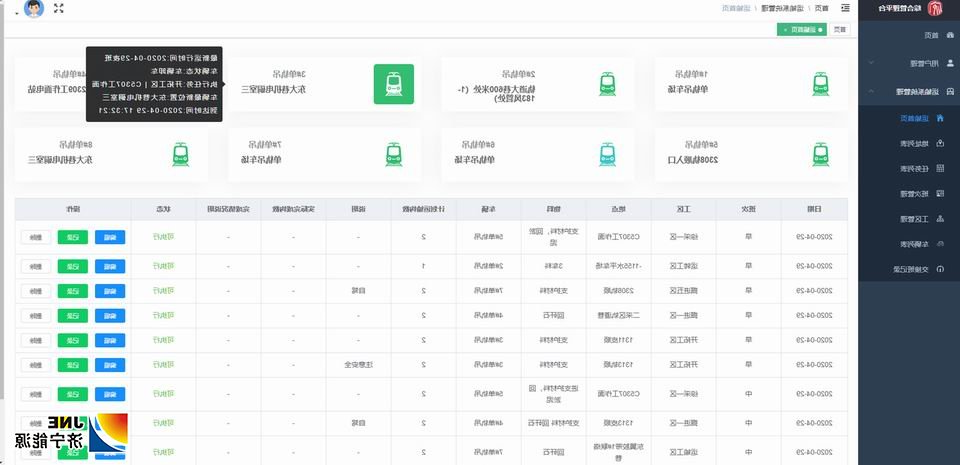This screenshot has height=465, width=960.
Task: Click the 8#单轨吊 train icon
Action: [x=180, y=154]
